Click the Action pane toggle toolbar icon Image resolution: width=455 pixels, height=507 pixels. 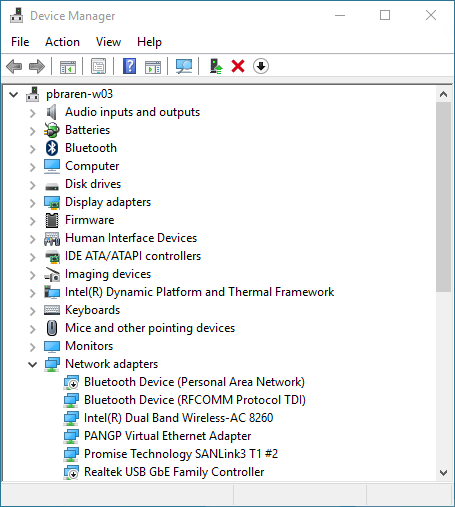click(x=153, y=67)
